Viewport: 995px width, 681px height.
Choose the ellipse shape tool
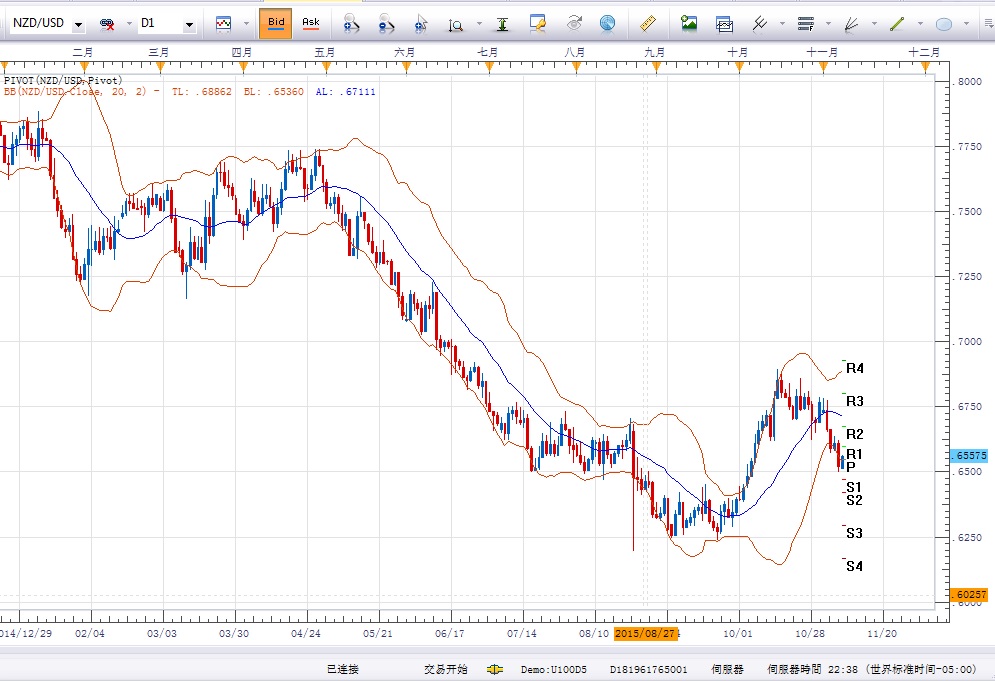click(945, 22)
